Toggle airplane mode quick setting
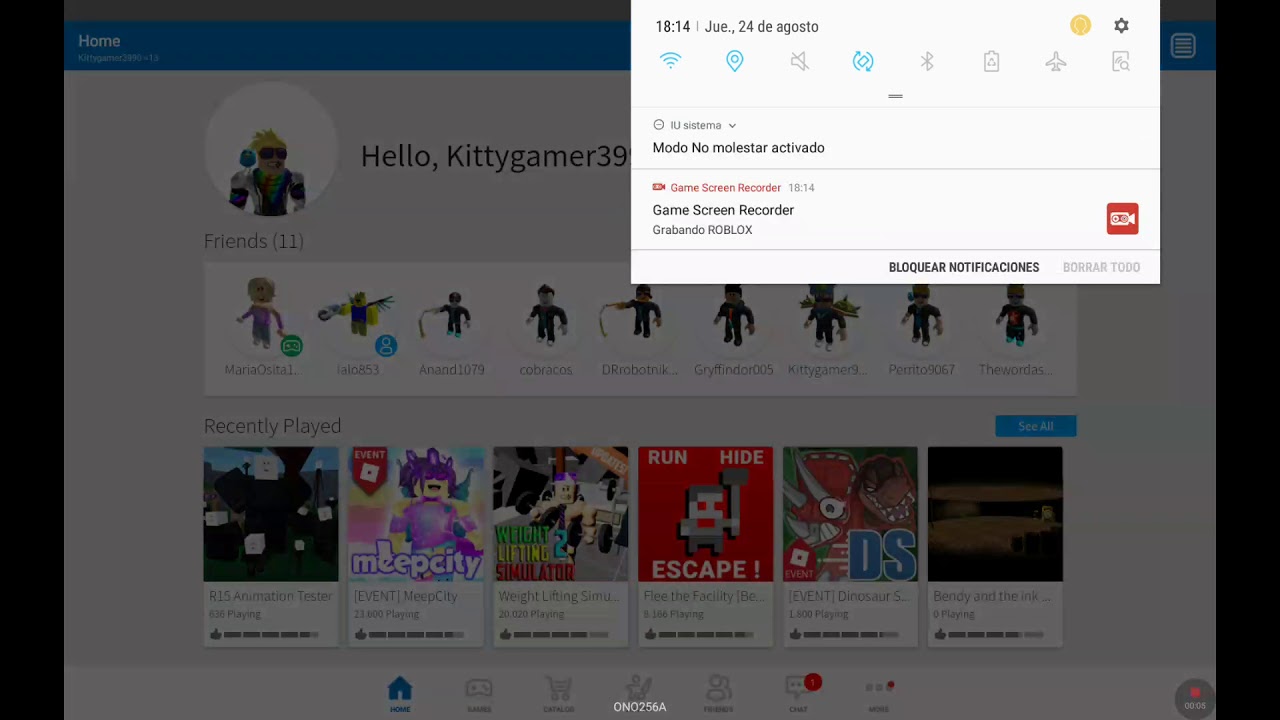 (1056, 61)
